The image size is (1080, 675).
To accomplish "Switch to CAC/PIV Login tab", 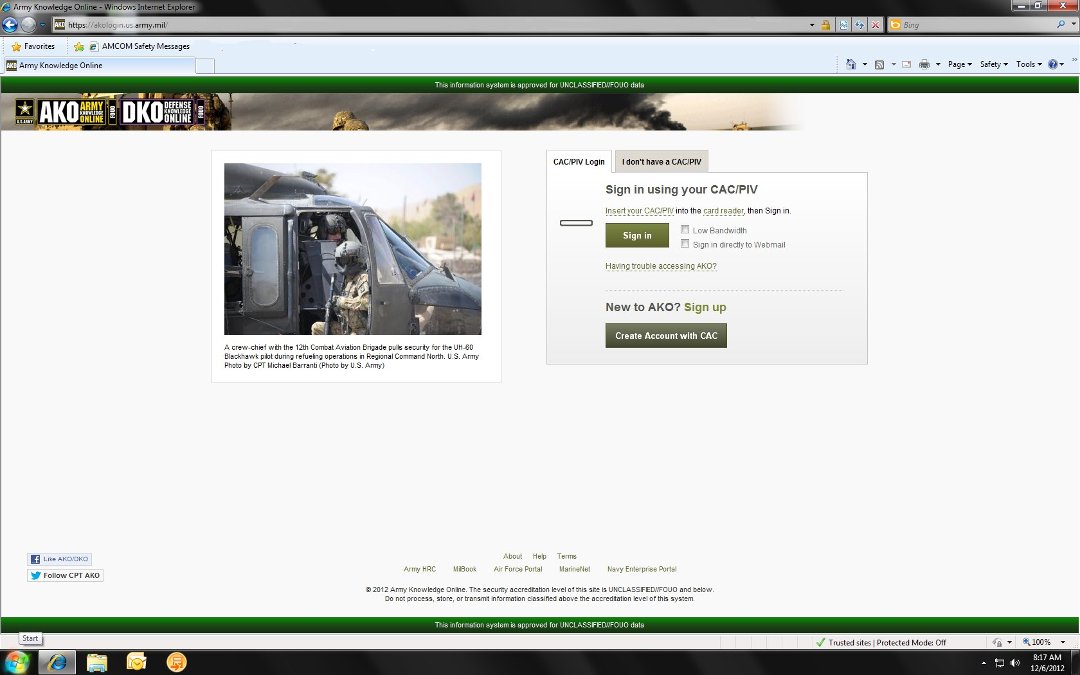I will click(579, 162).
